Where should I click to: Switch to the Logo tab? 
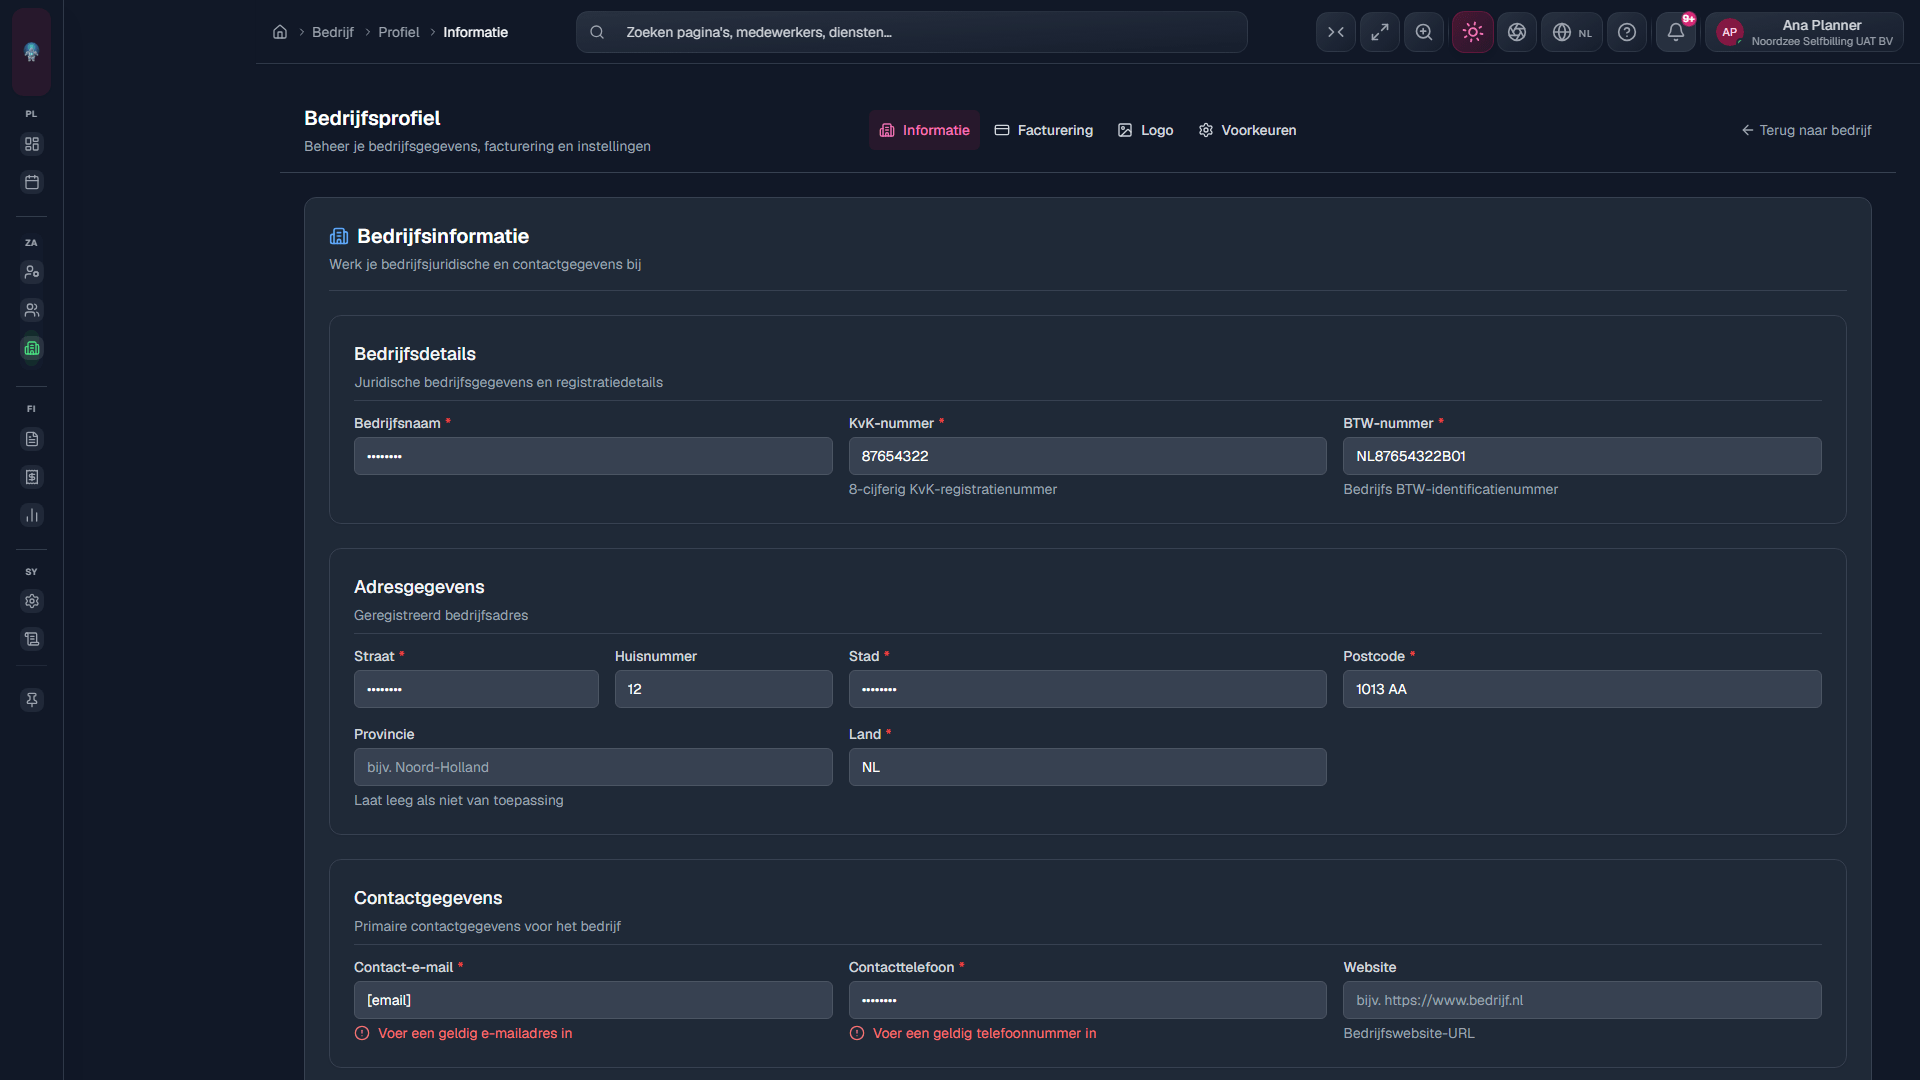coord(1145,130)
